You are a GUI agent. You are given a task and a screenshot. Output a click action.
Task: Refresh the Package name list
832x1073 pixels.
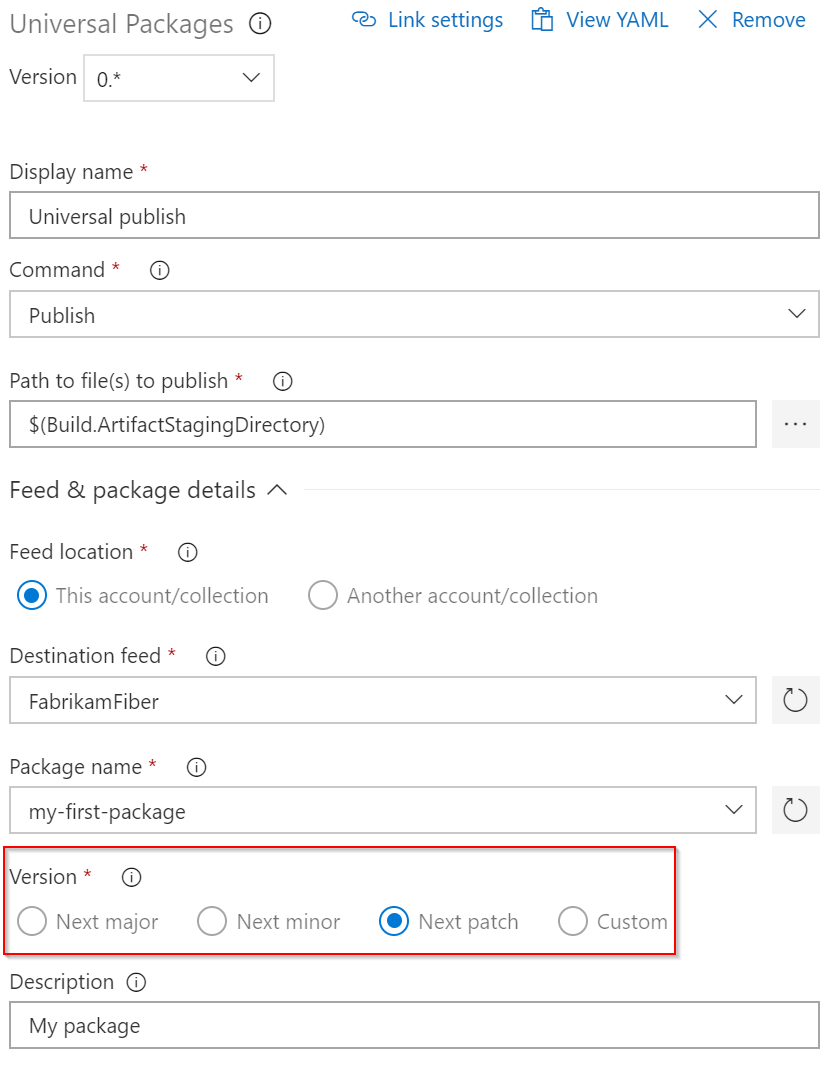pos(795,810)
